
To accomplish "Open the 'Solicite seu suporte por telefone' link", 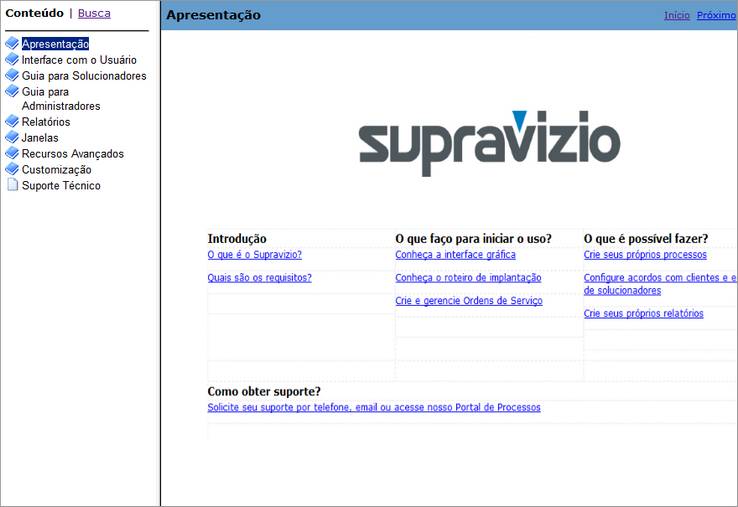I will [x=374, y=407].
